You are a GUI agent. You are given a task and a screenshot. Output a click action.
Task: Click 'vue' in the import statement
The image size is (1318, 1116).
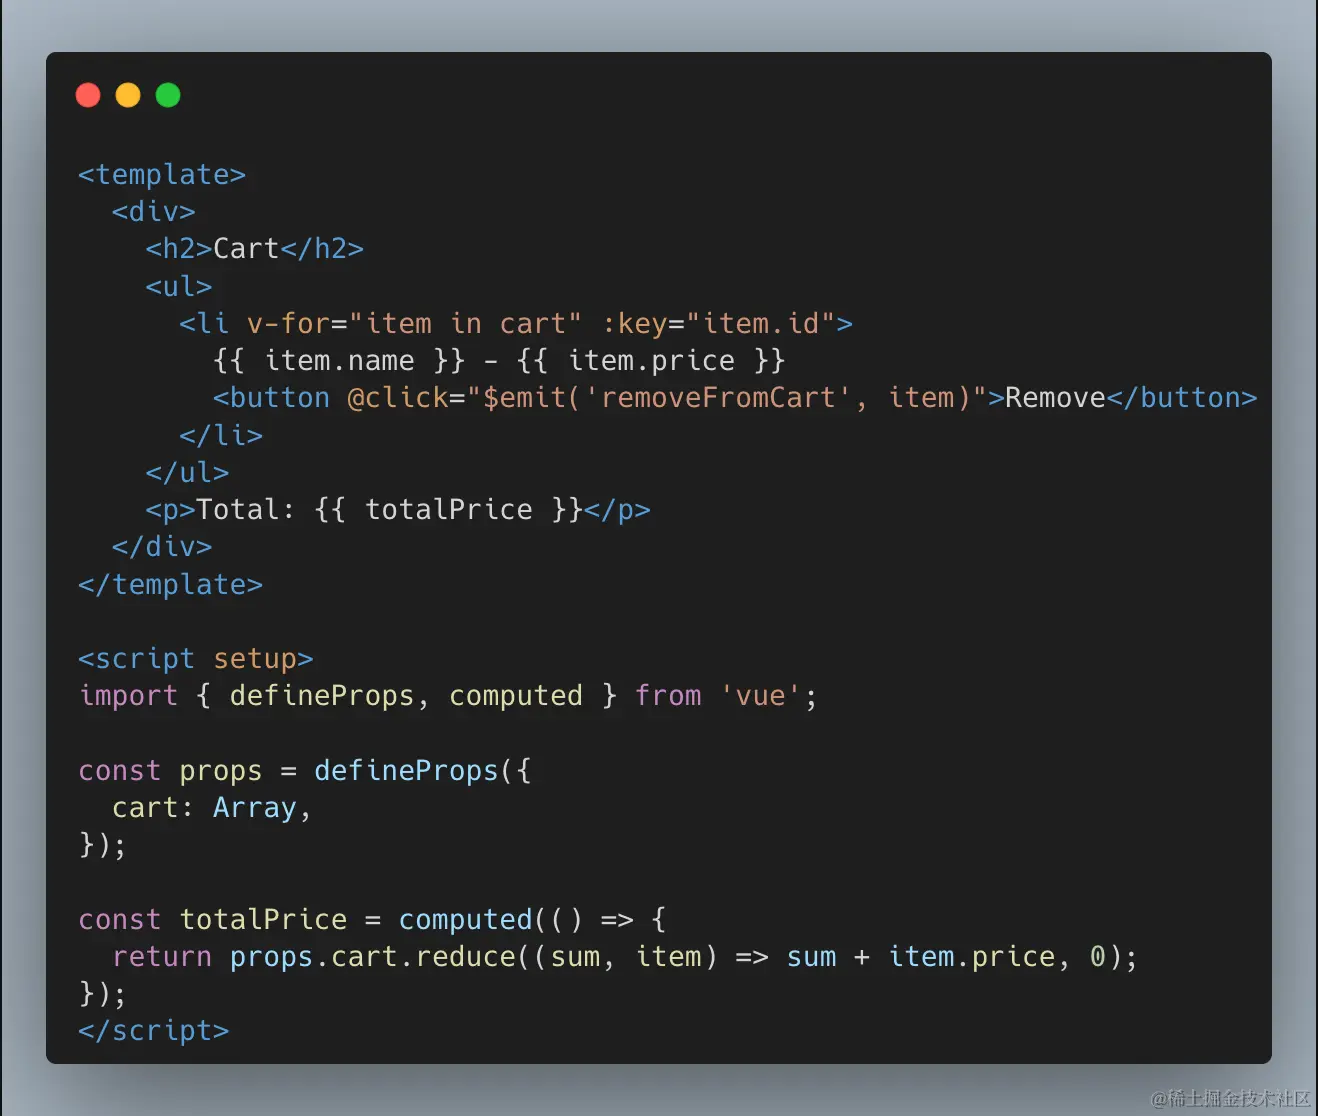click(761, 696)
